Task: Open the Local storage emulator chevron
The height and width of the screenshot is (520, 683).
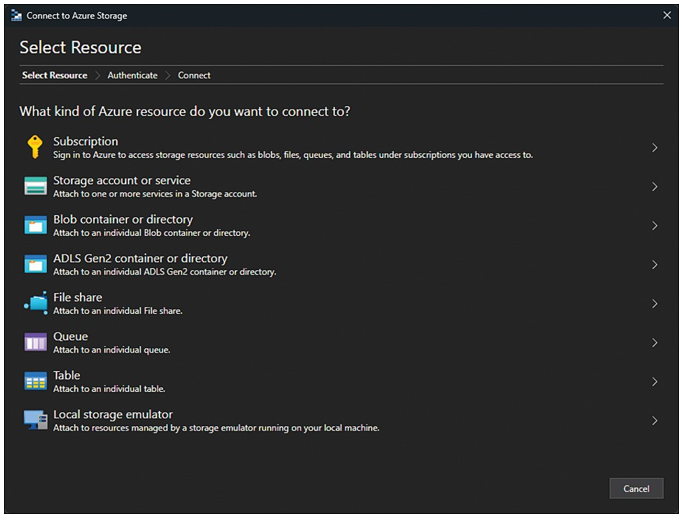Action: (654, 421)
